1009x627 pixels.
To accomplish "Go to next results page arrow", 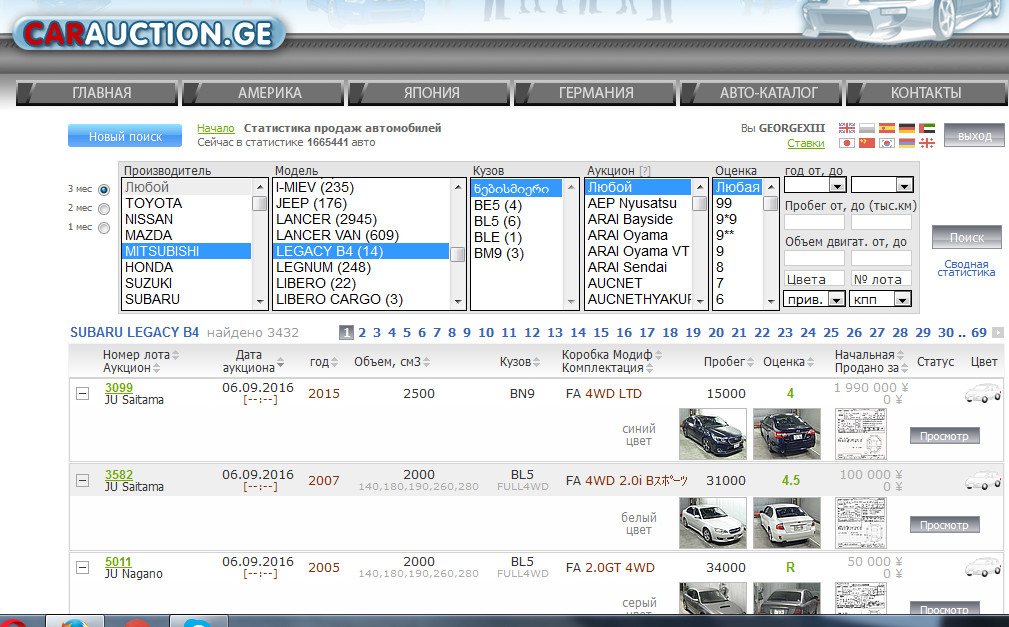I will click(x=997, y=333).
